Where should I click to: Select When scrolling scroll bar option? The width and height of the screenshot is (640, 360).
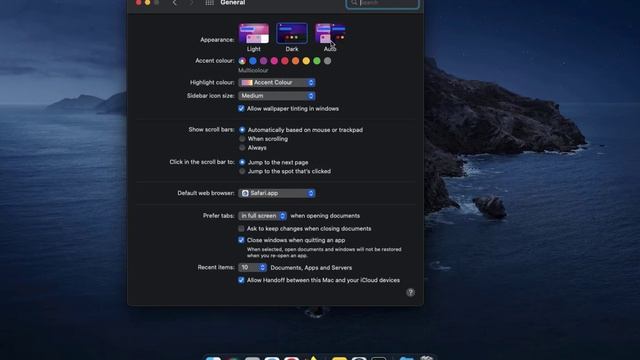(242, 139)
